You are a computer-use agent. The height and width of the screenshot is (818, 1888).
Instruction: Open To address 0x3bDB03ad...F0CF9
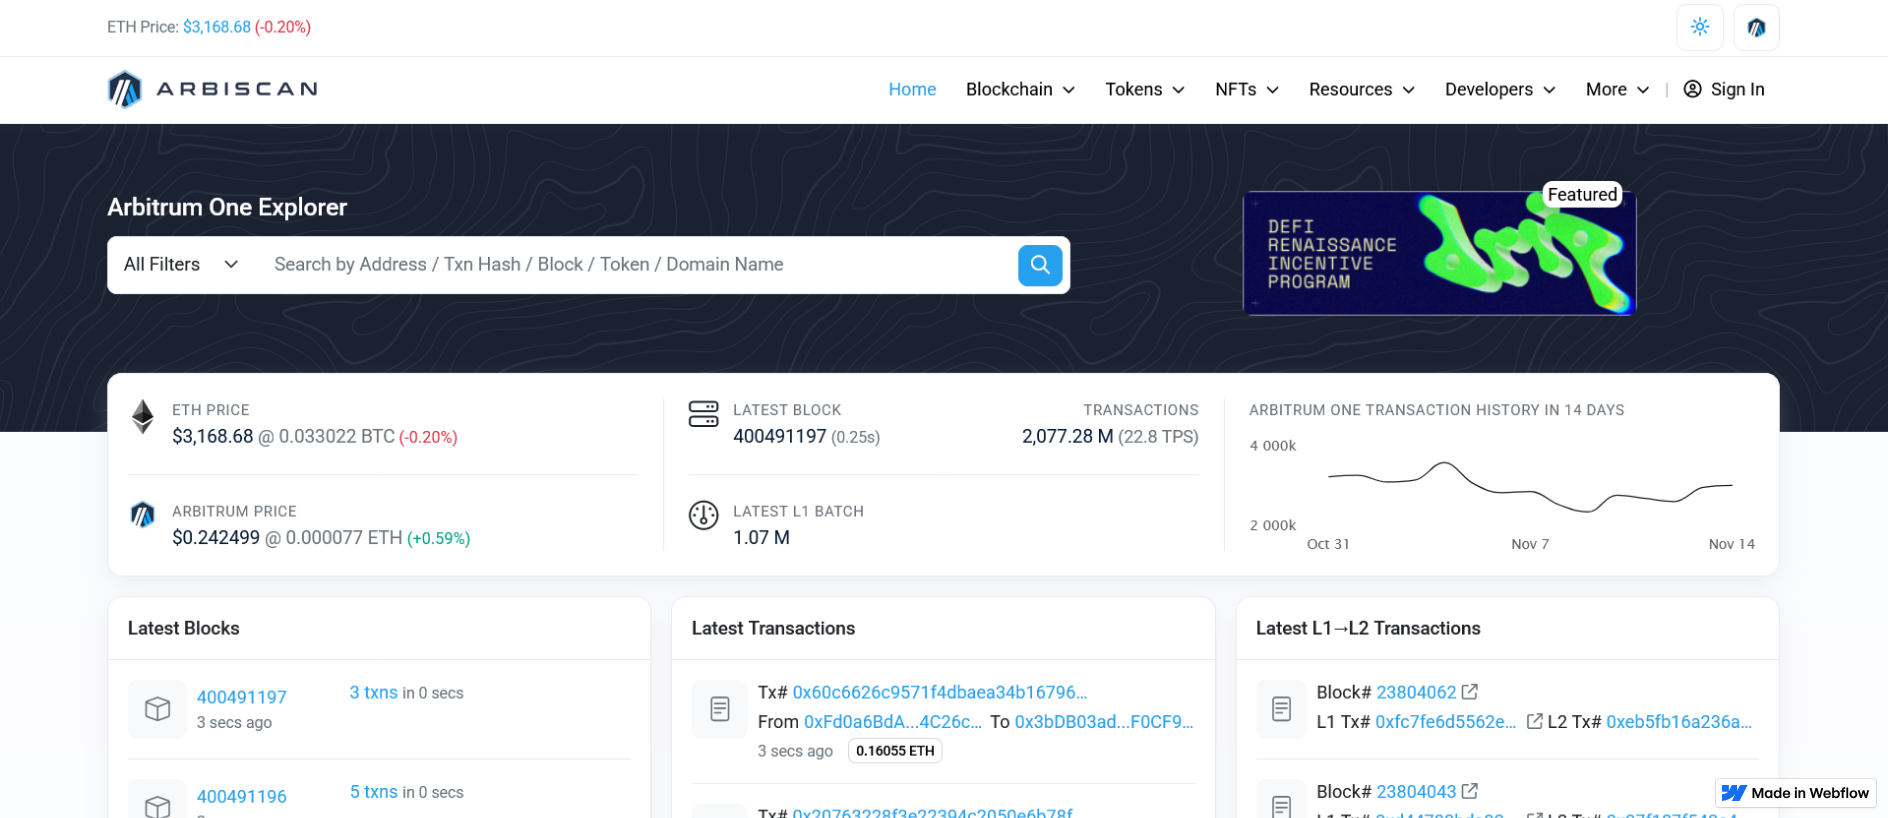(x=1104, y=722)
